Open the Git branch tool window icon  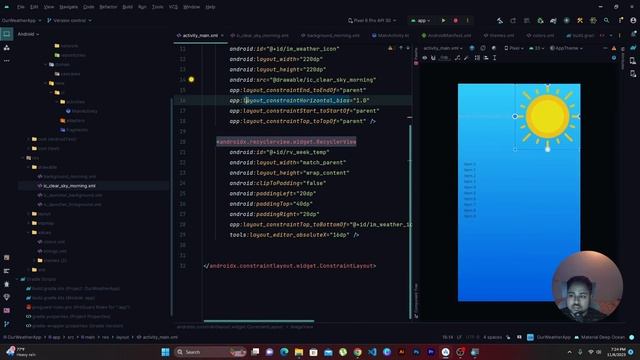point(7,324)
